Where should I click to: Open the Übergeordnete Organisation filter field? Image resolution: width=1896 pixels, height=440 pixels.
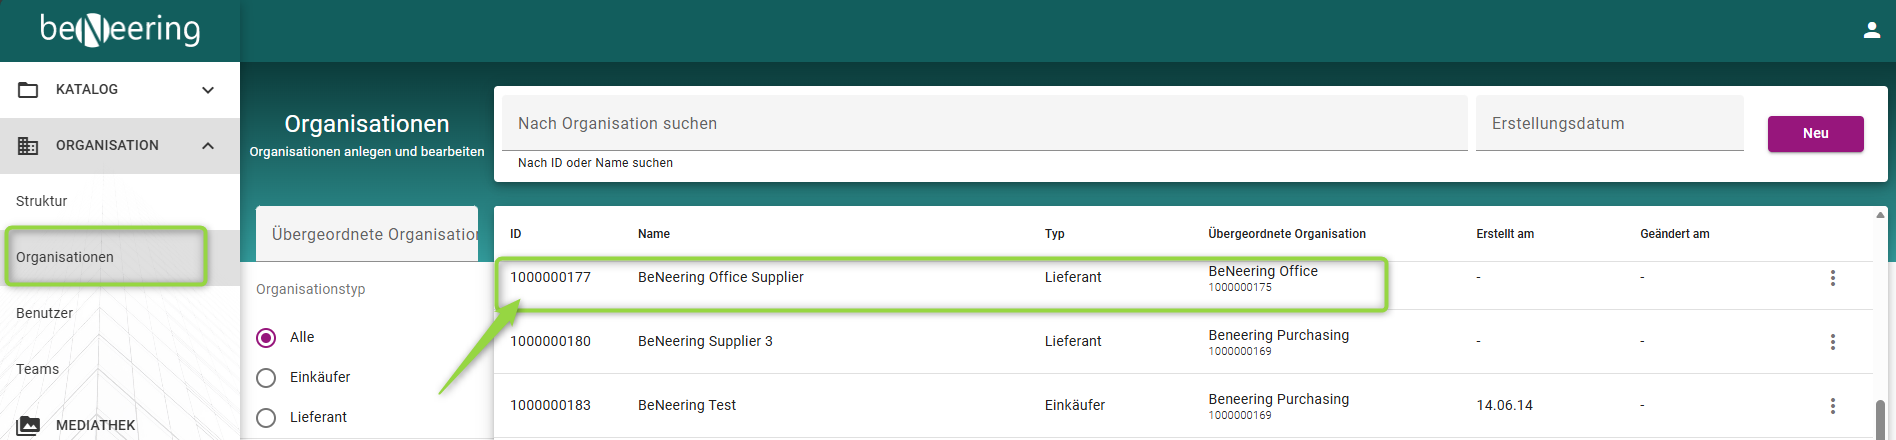(367, 234)
